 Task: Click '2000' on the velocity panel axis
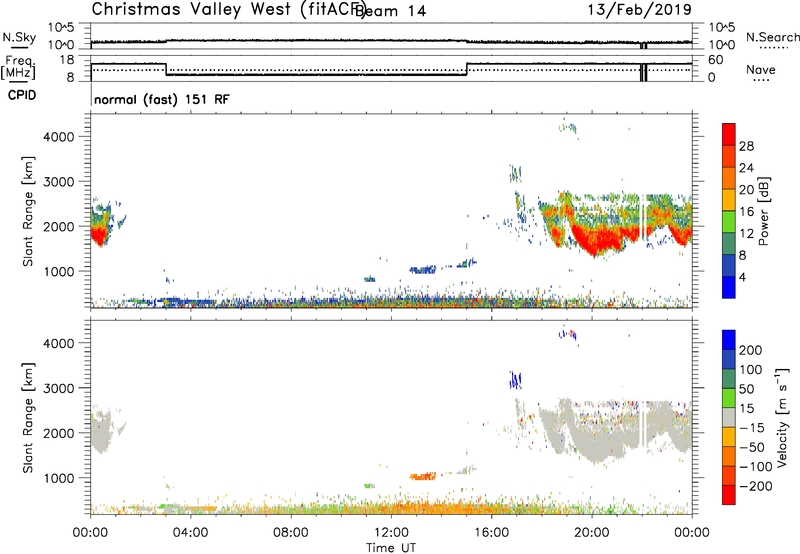tap(59, 433)
